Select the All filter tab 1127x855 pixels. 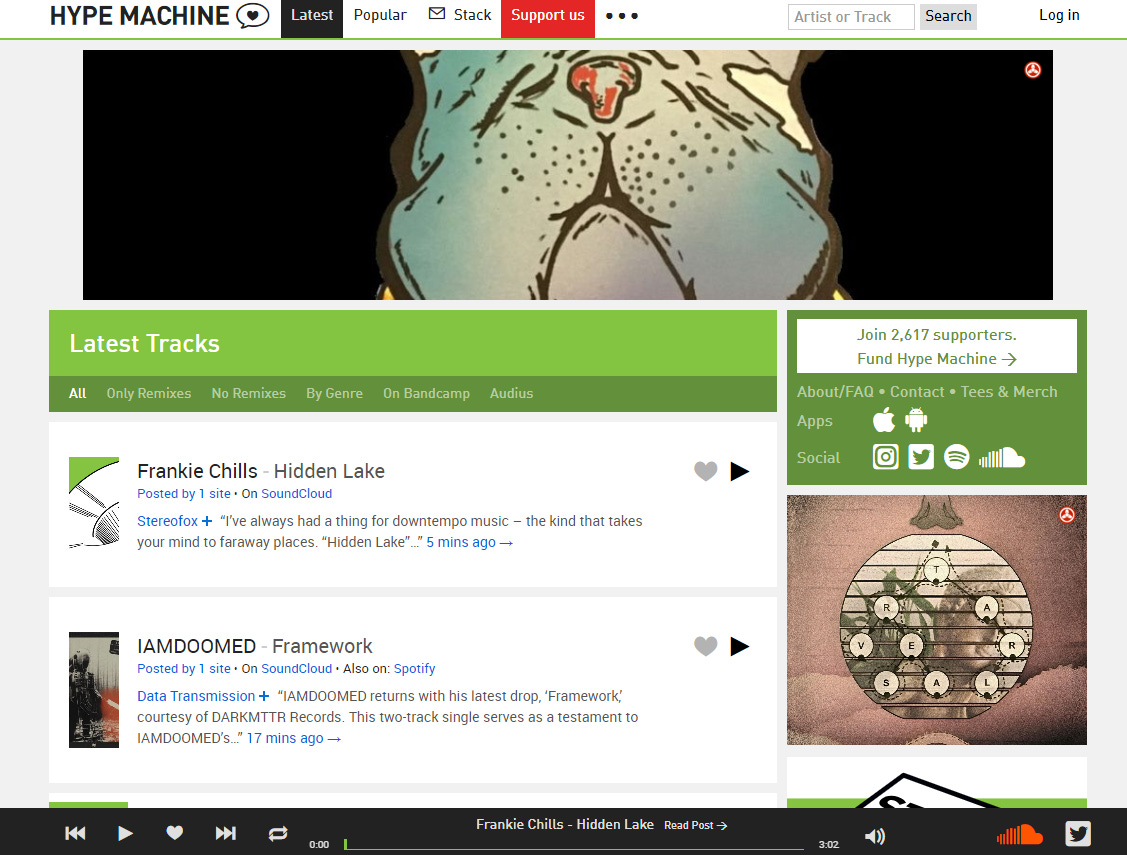click(78, 393)
